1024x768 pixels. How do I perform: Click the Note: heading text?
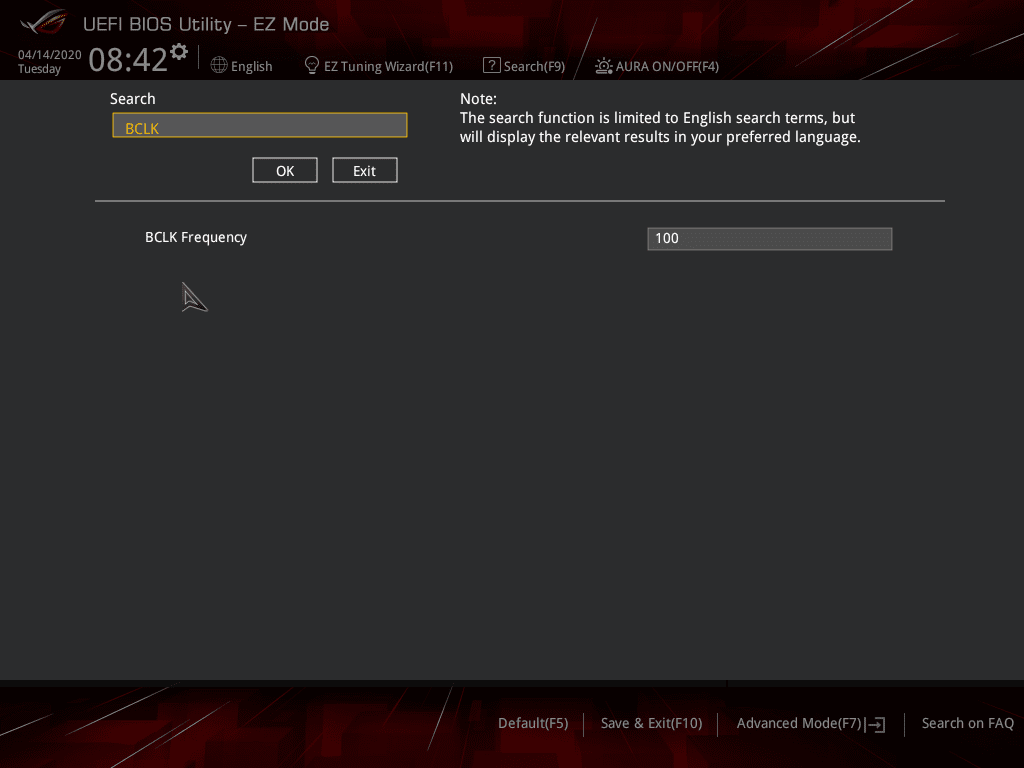point(478,99)
